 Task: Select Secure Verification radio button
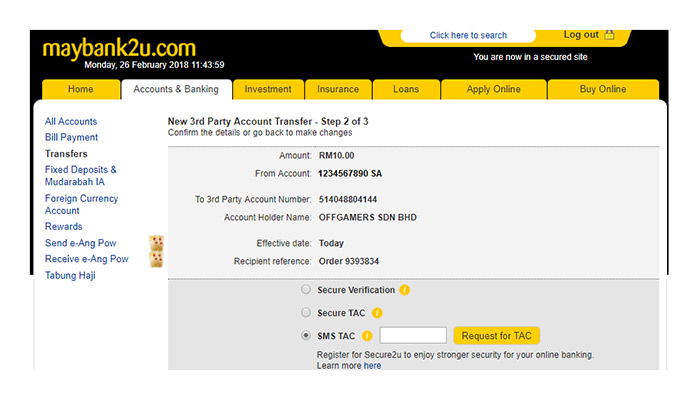(306, 290)
